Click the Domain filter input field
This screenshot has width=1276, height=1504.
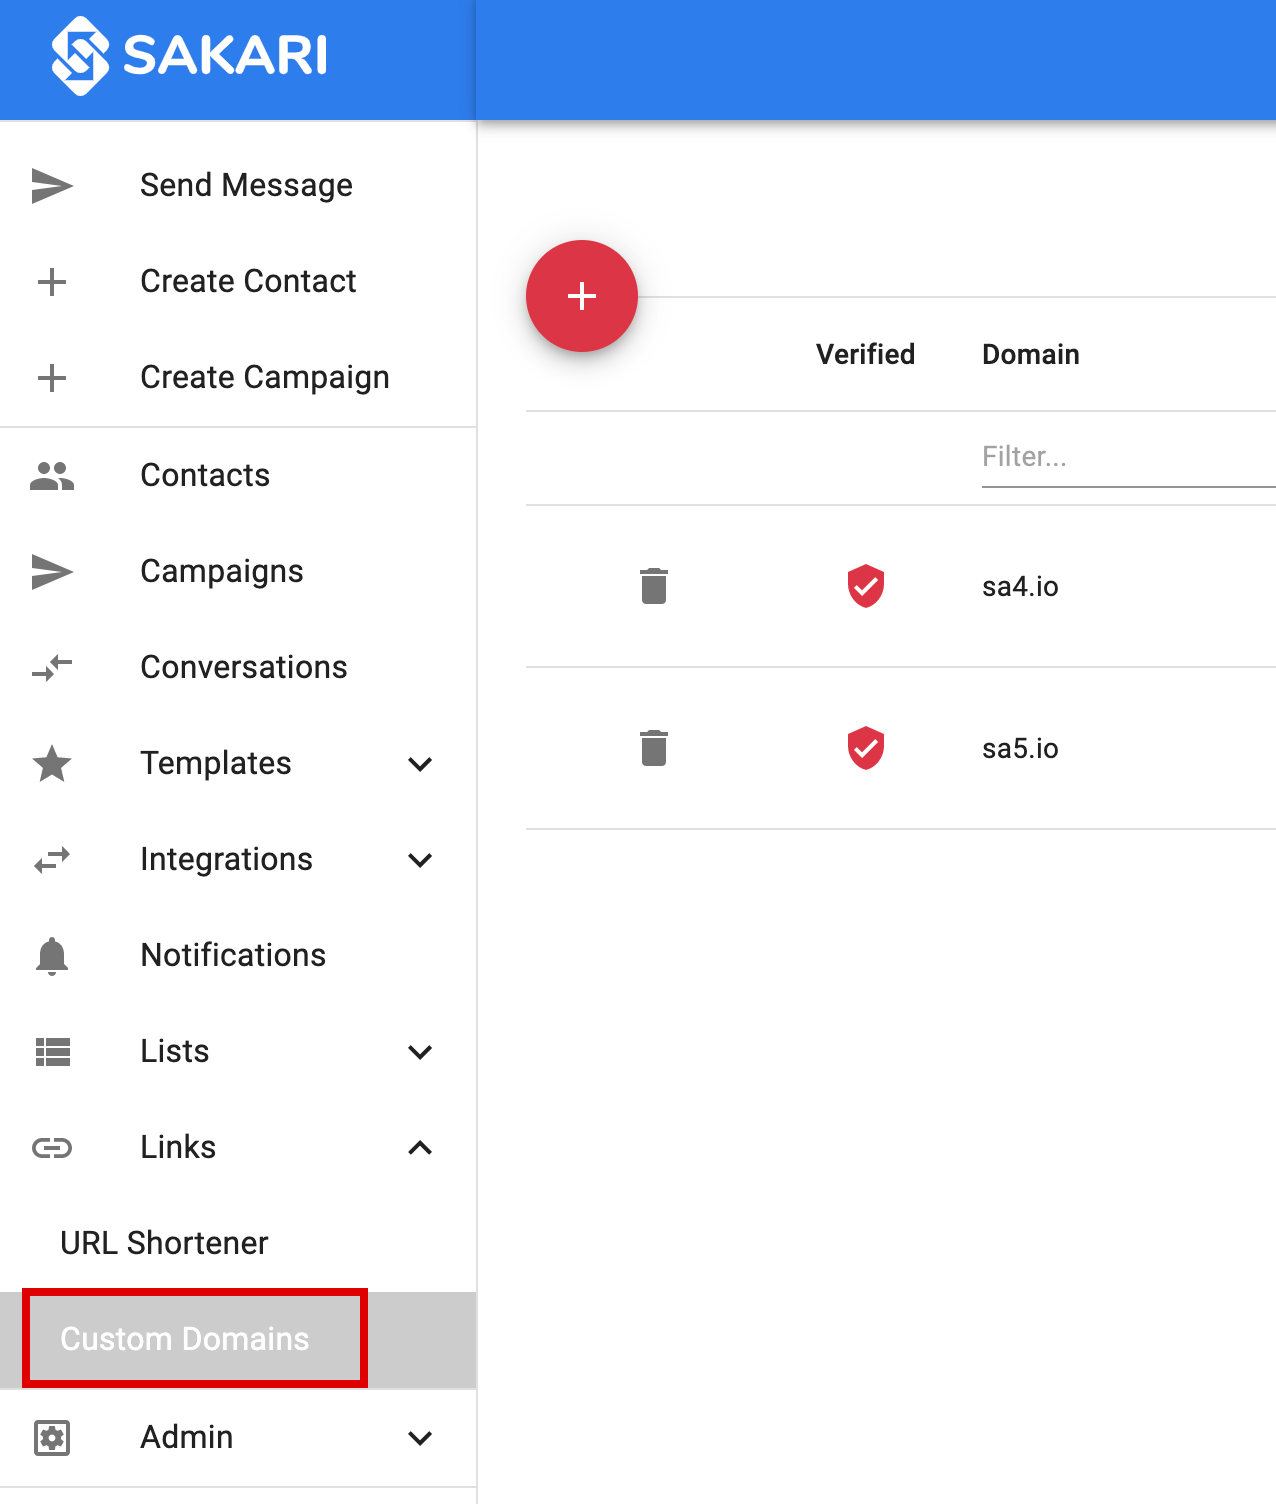click(1128, 458)
